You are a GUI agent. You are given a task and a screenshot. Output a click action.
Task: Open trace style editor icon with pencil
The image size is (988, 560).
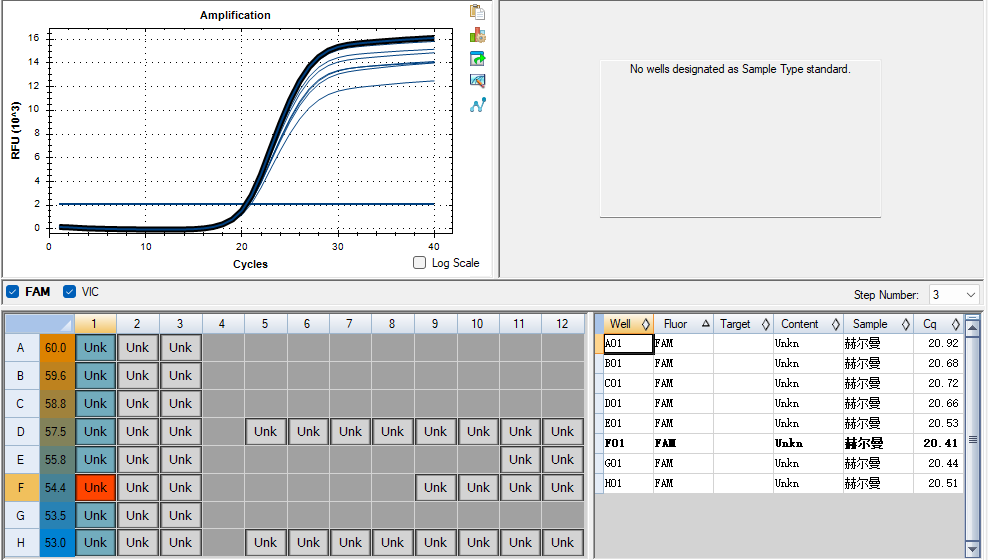click(x=478, y=81)
